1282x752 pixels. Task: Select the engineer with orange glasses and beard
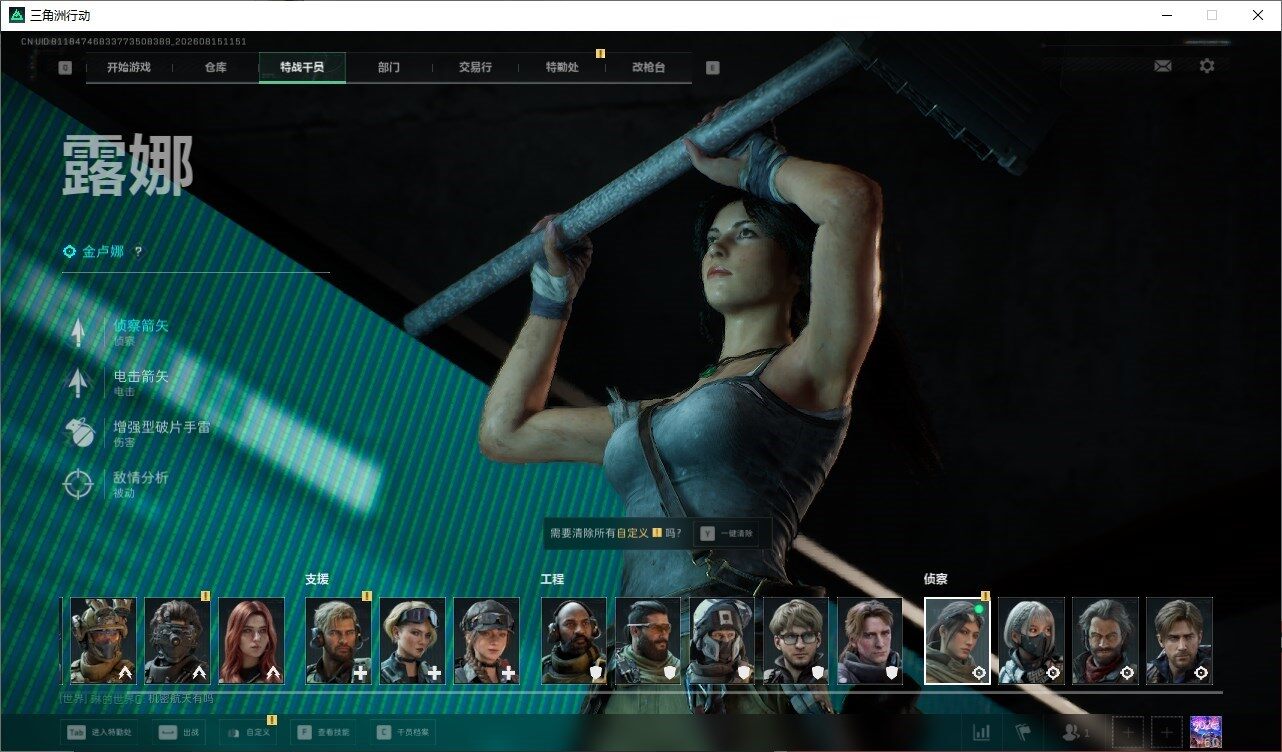(x=648, y=641)
